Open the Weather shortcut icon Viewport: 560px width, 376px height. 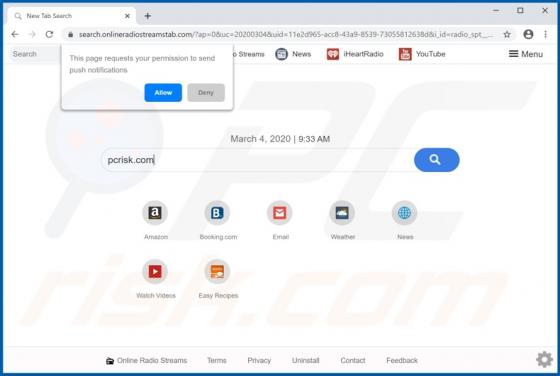tap(342, 213)
